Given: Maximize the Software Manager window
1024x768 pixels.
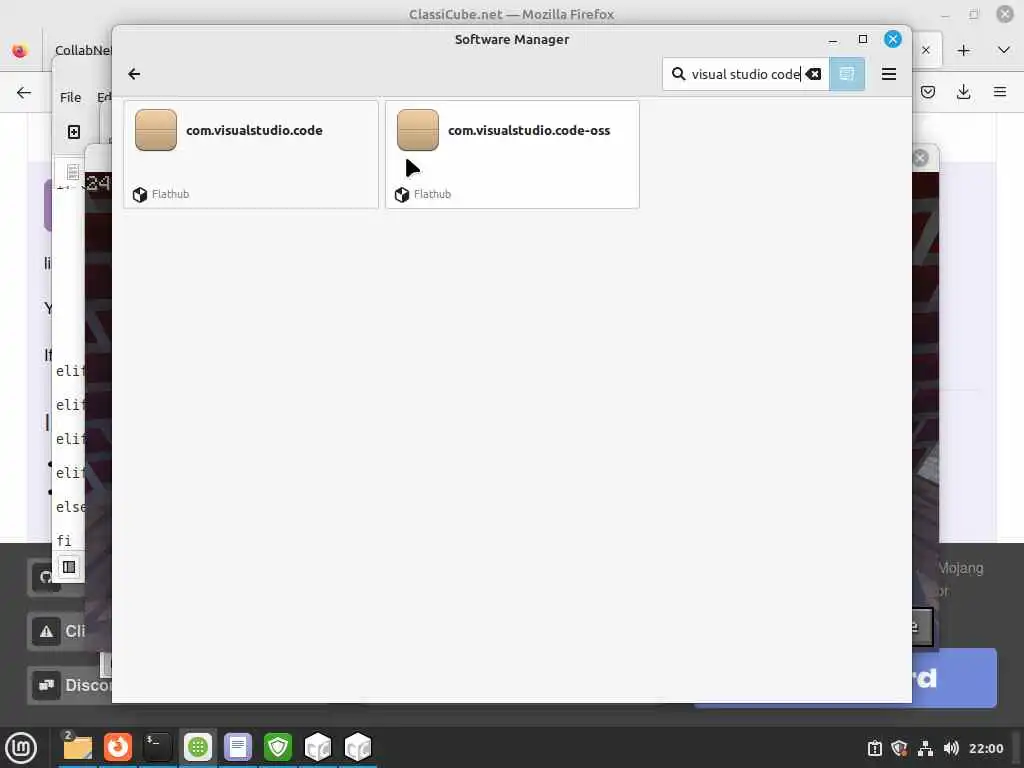Looking at the screenshot, I should (863, 39).
